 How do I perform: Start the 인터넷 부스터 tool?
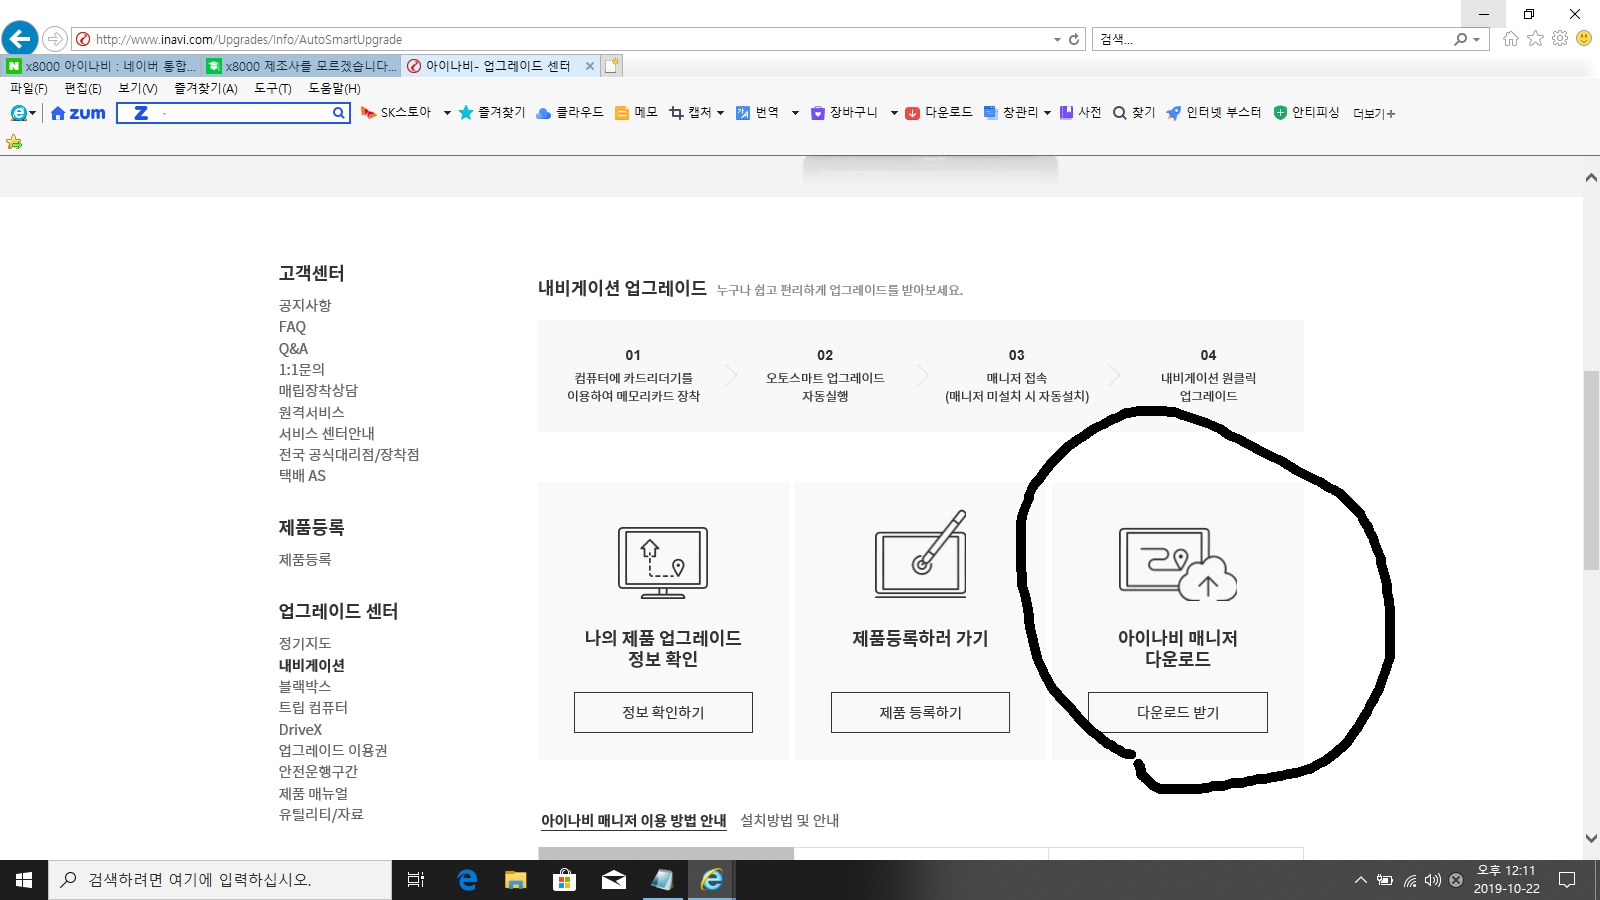1213,113
